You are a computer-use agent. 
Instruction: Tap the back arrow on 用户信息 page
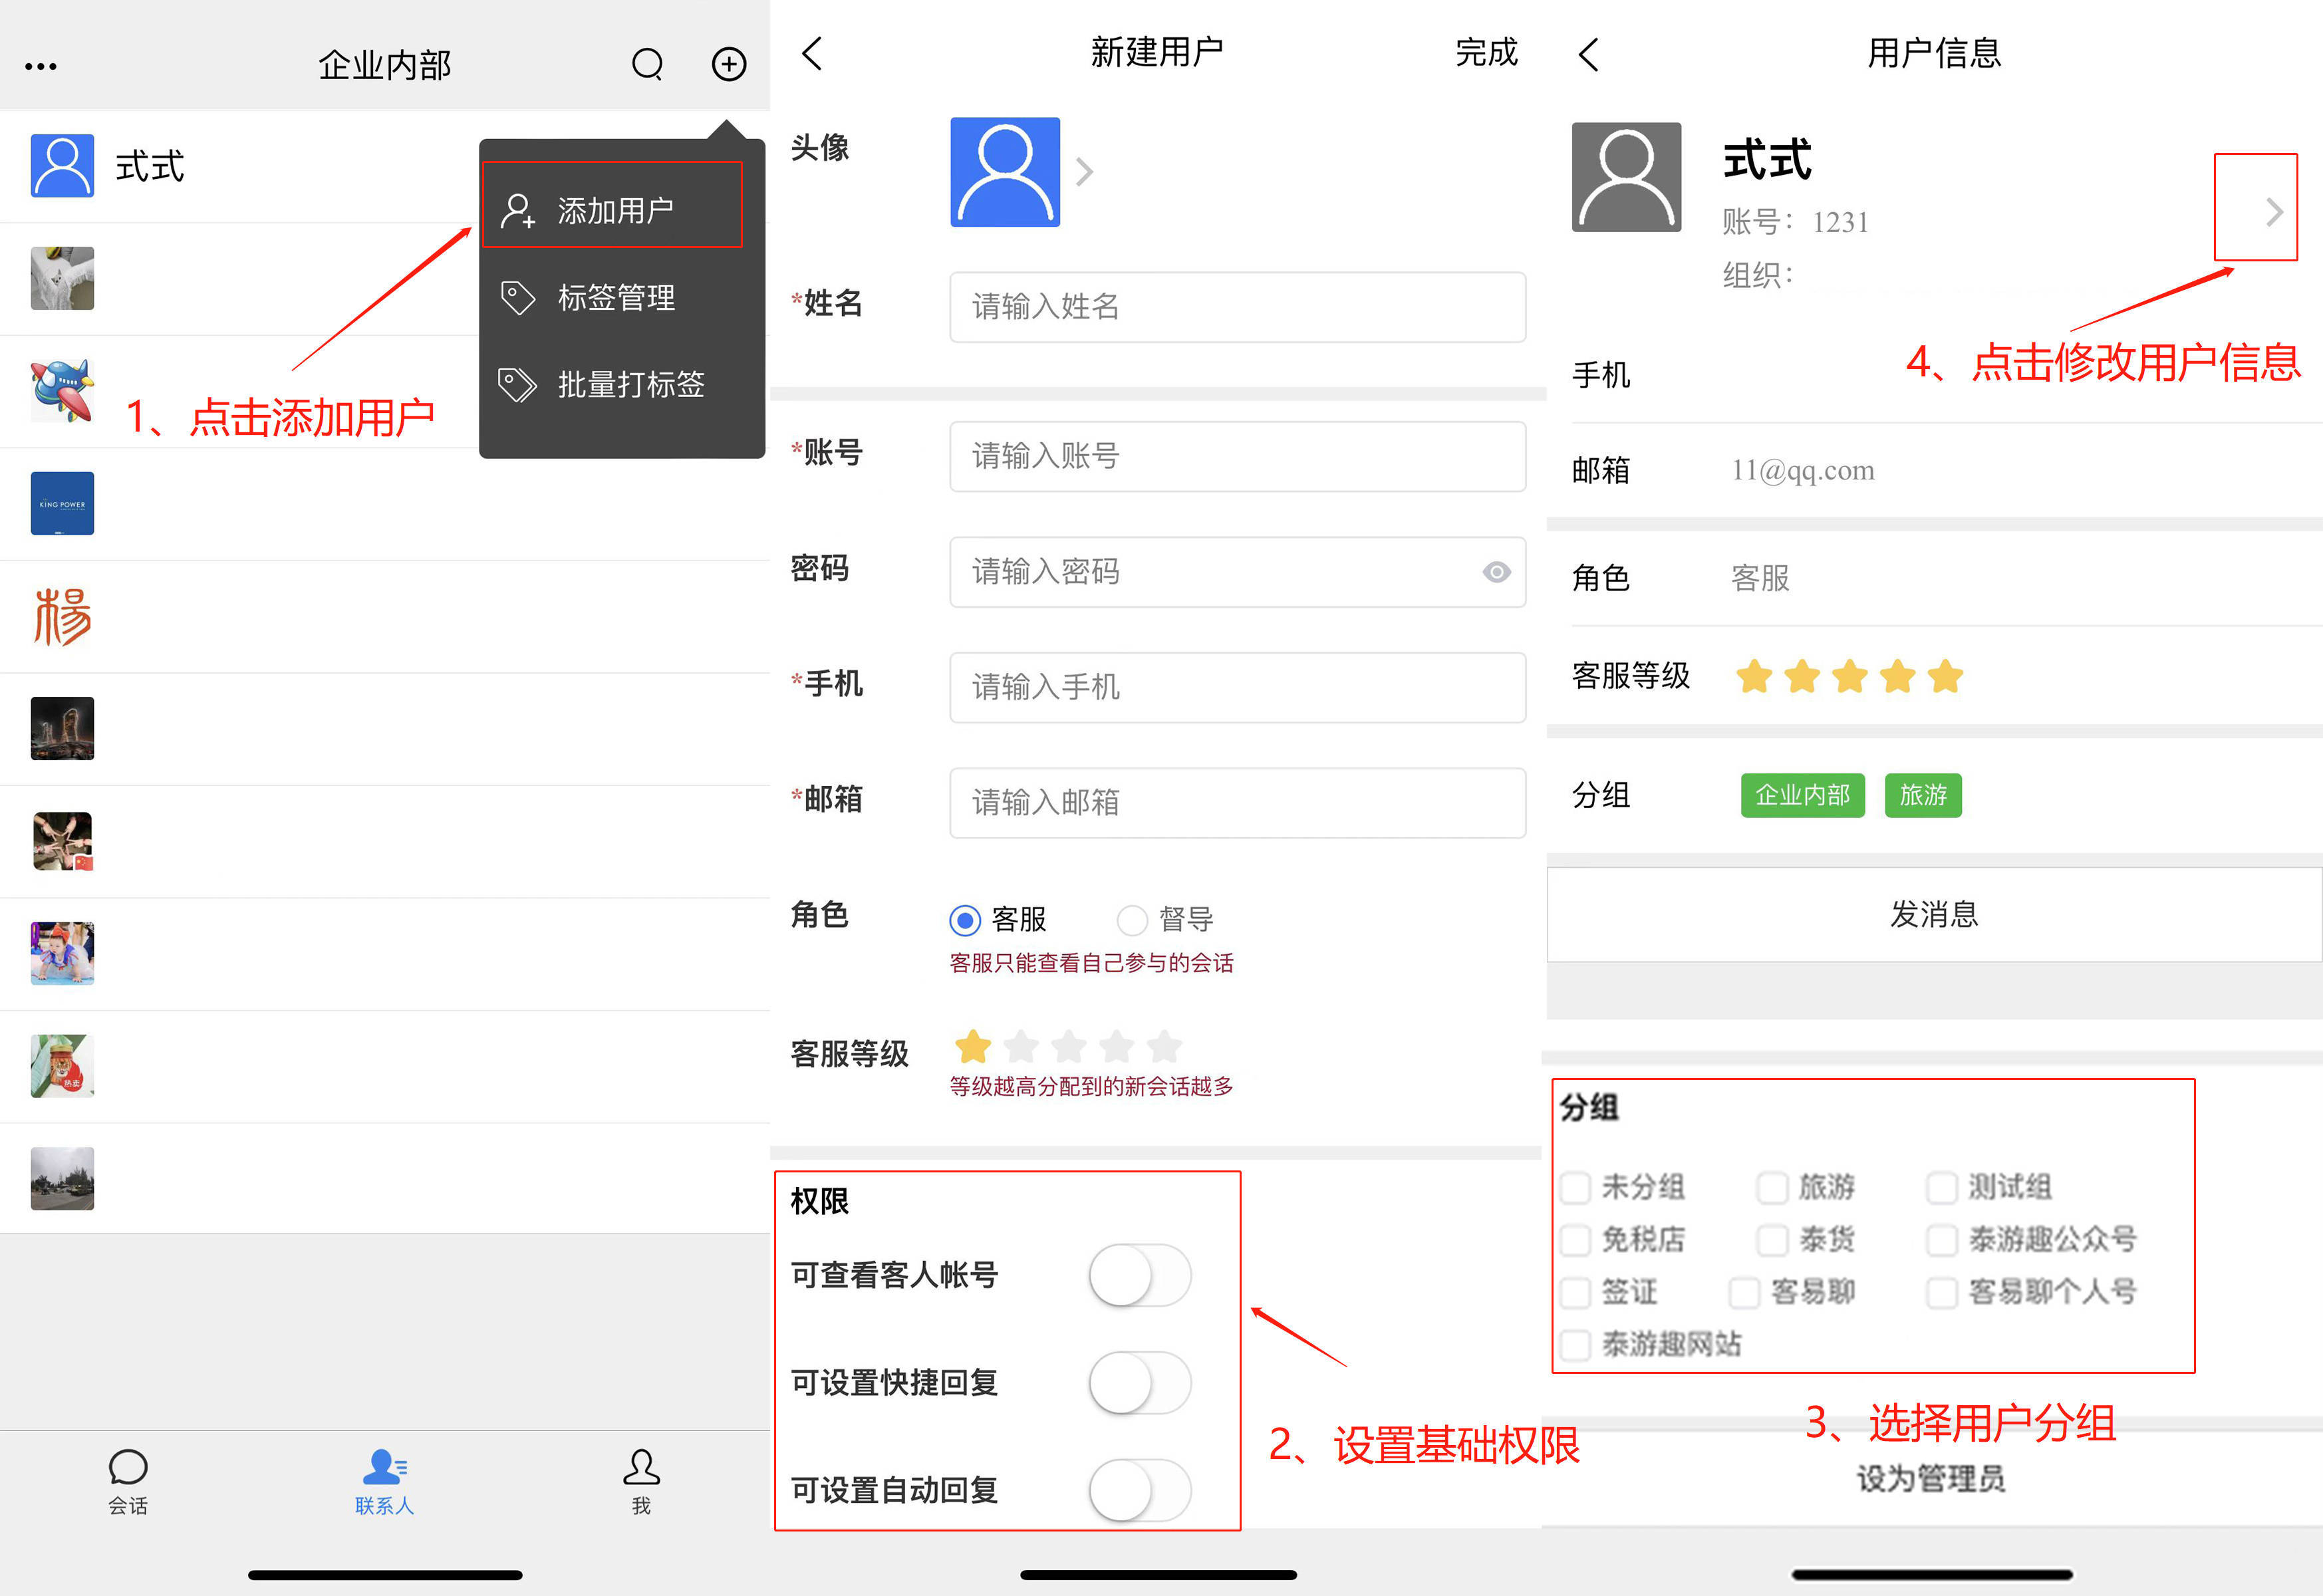(1588, 53)
